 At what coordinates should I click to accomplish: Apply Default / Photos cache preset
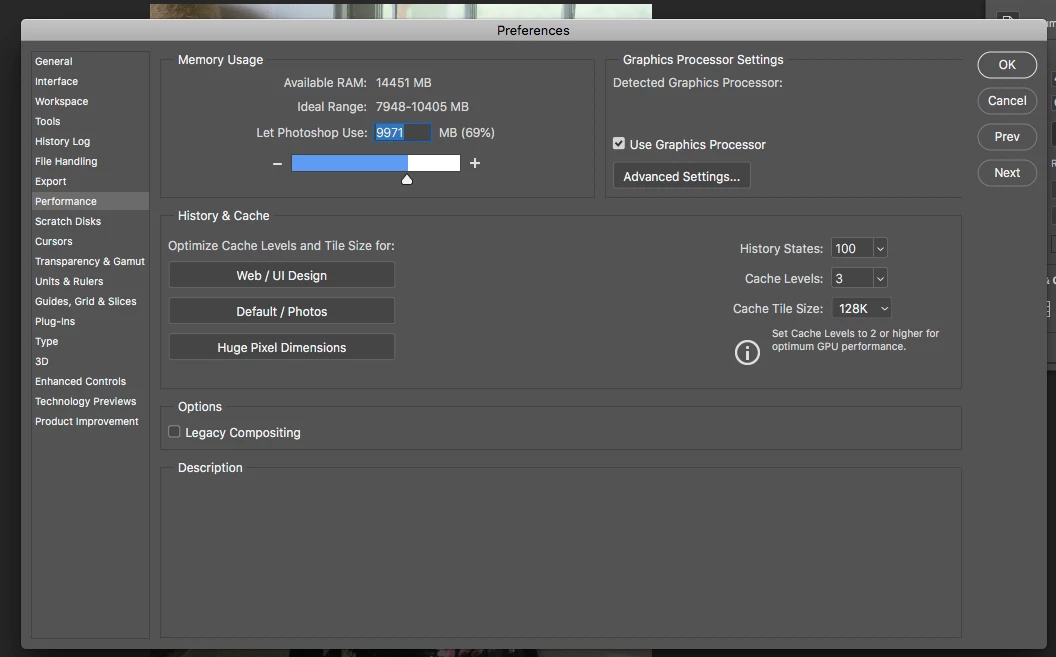coord(282,312)
